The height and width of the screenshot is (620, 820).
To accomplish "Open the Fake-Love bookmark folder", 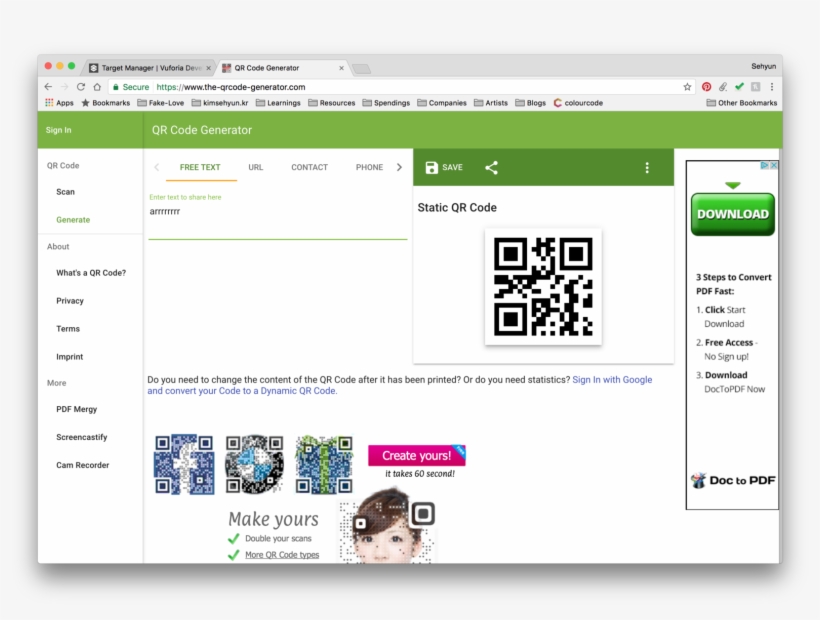I will pos(161,103).
